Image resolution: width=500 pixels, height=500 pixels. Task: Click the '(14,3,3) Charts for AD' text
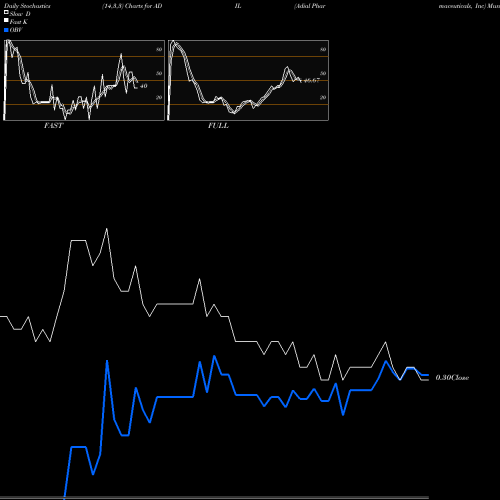pyautogui.click(x=132, y=6)
